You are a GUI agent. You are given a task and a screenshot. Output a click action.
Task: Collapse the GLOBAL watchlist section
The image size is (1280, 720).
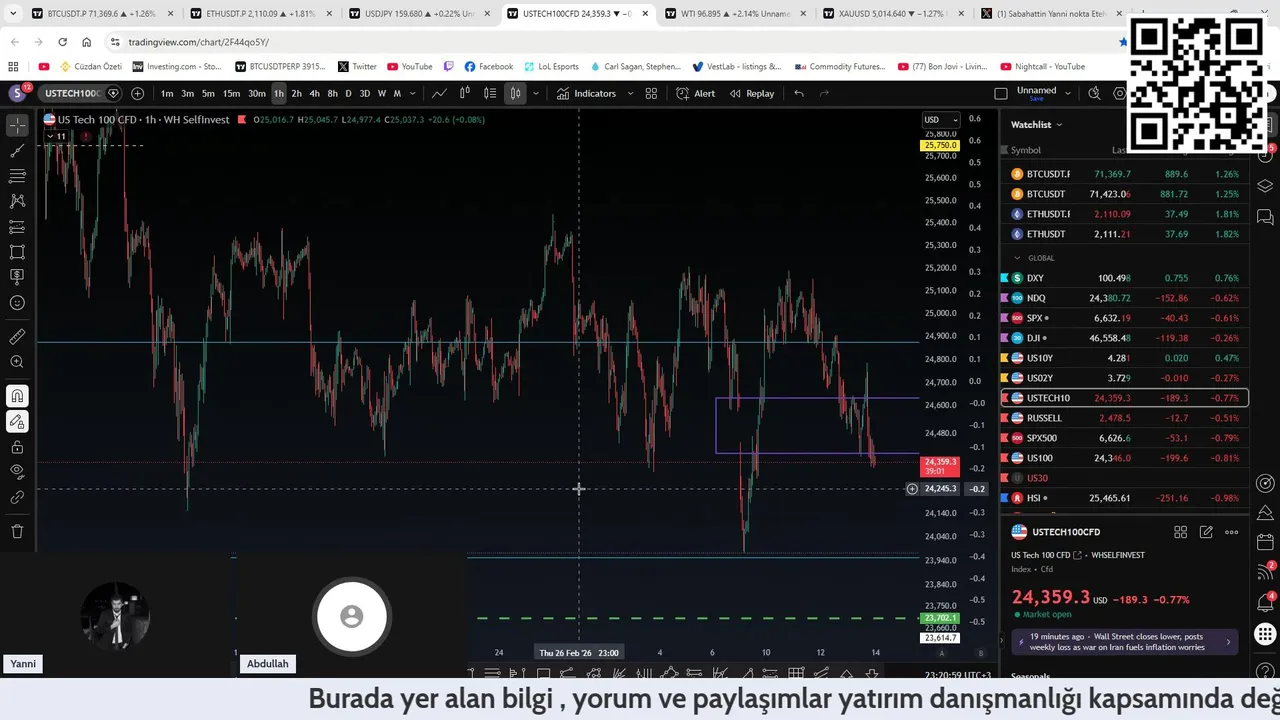tap(1018, 258)
